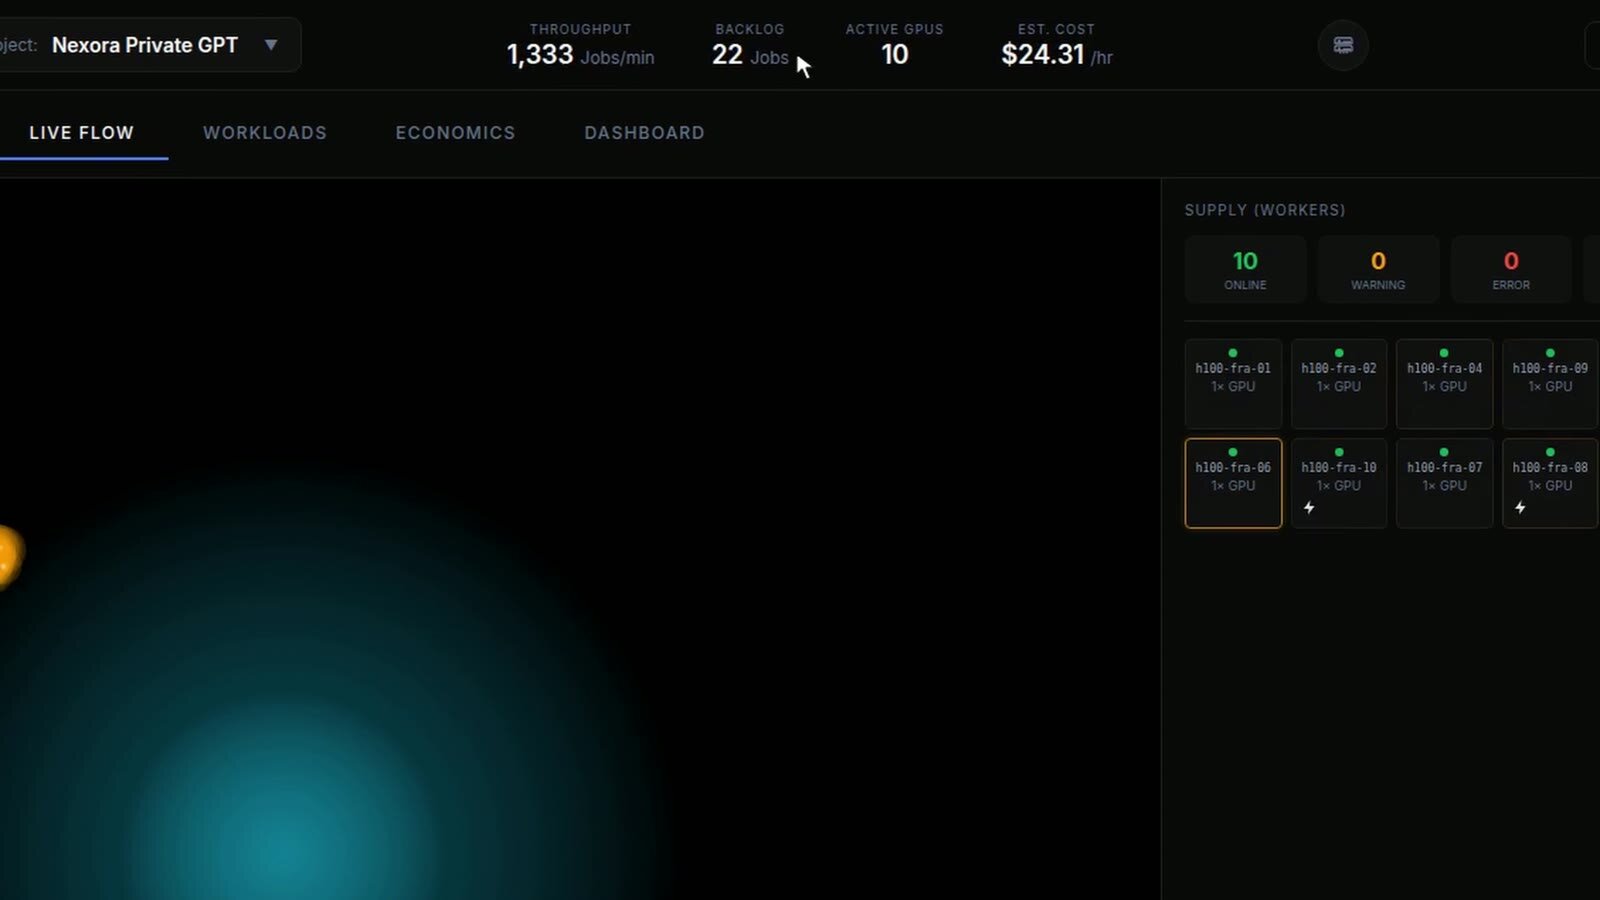Select the highlighted h100-fra-06 worker card
The image size is (1600, 900).
point(1233,483)
